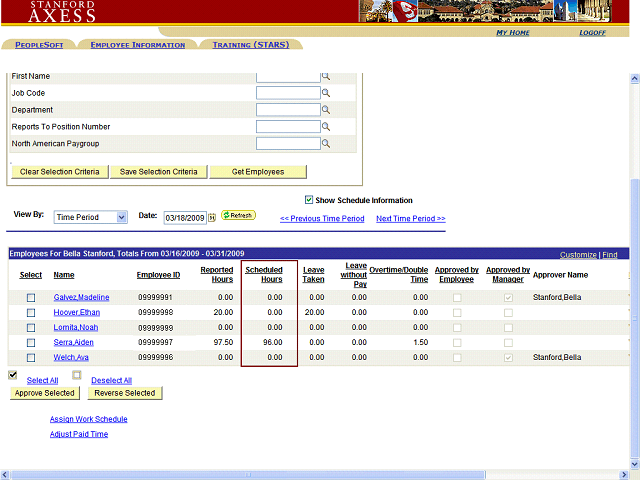Viewport: 640px width, 480px height.
Task: Toggle Show Schedule Information checkbox
Action: (309, 200)
